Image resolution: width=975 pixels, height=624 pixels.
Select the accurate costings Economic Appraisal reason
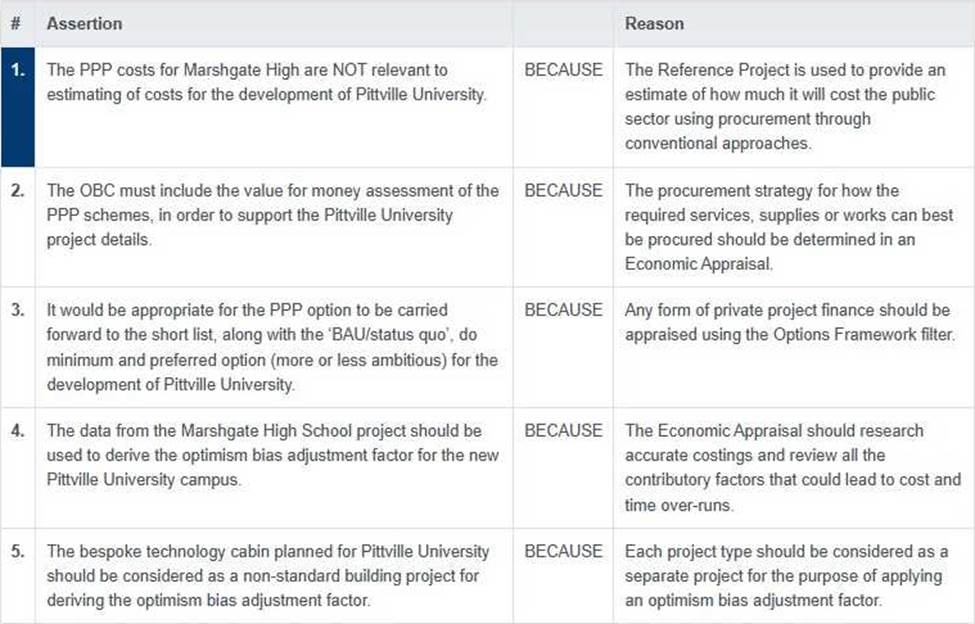(792, 467)
